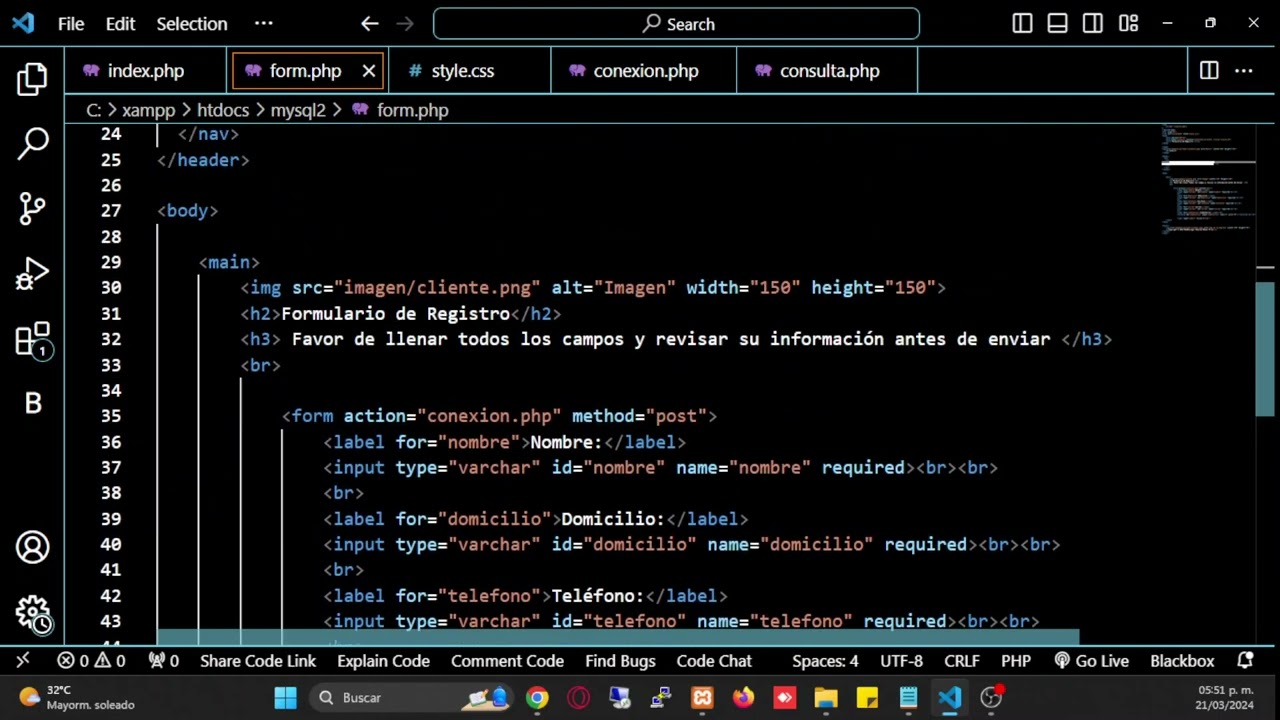This screenshot has width=1280, height=720.
Task: Open the Extensions view
Action: click(32, 340)
